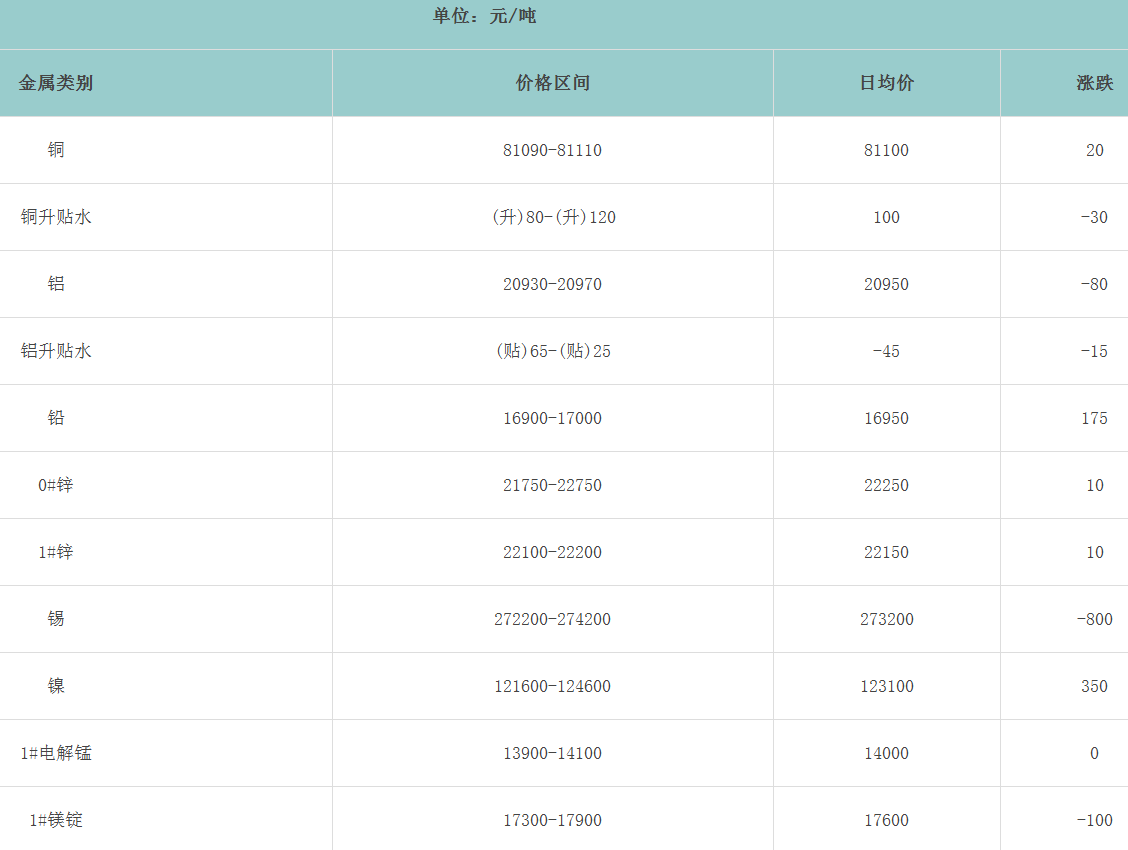The height and width of the screenshot is (850, 1128).
Task: Click the lead change value 175
Action: pos(1094,418)
